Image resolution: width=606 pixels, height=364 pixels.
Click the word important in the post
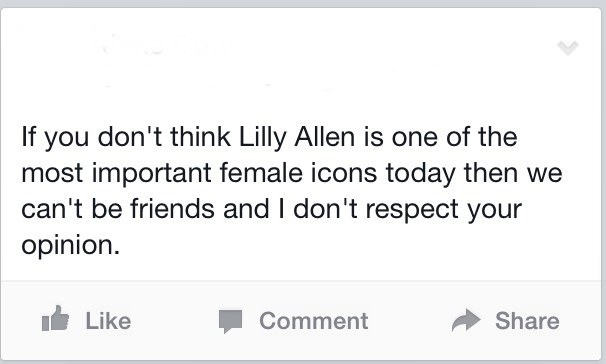152,174
